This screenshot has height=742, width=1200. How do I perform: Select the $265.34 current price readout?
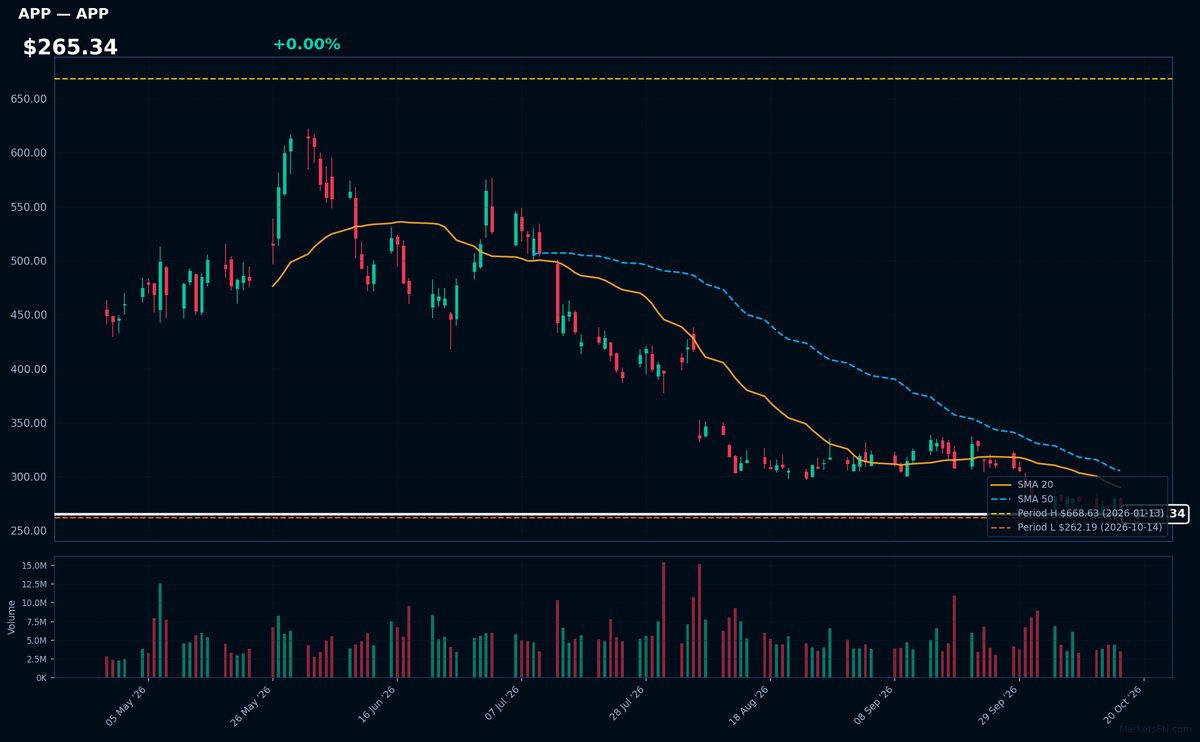coord(70,47)
